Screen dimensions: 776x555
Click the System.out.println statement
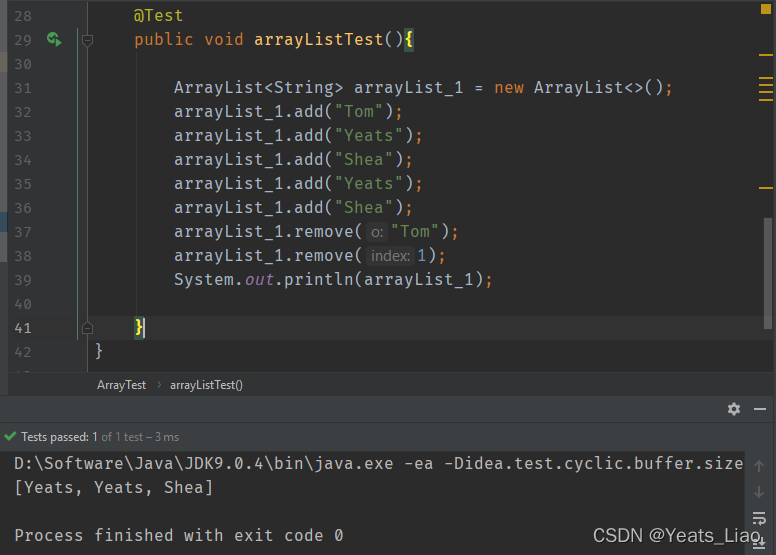[333, 280]
